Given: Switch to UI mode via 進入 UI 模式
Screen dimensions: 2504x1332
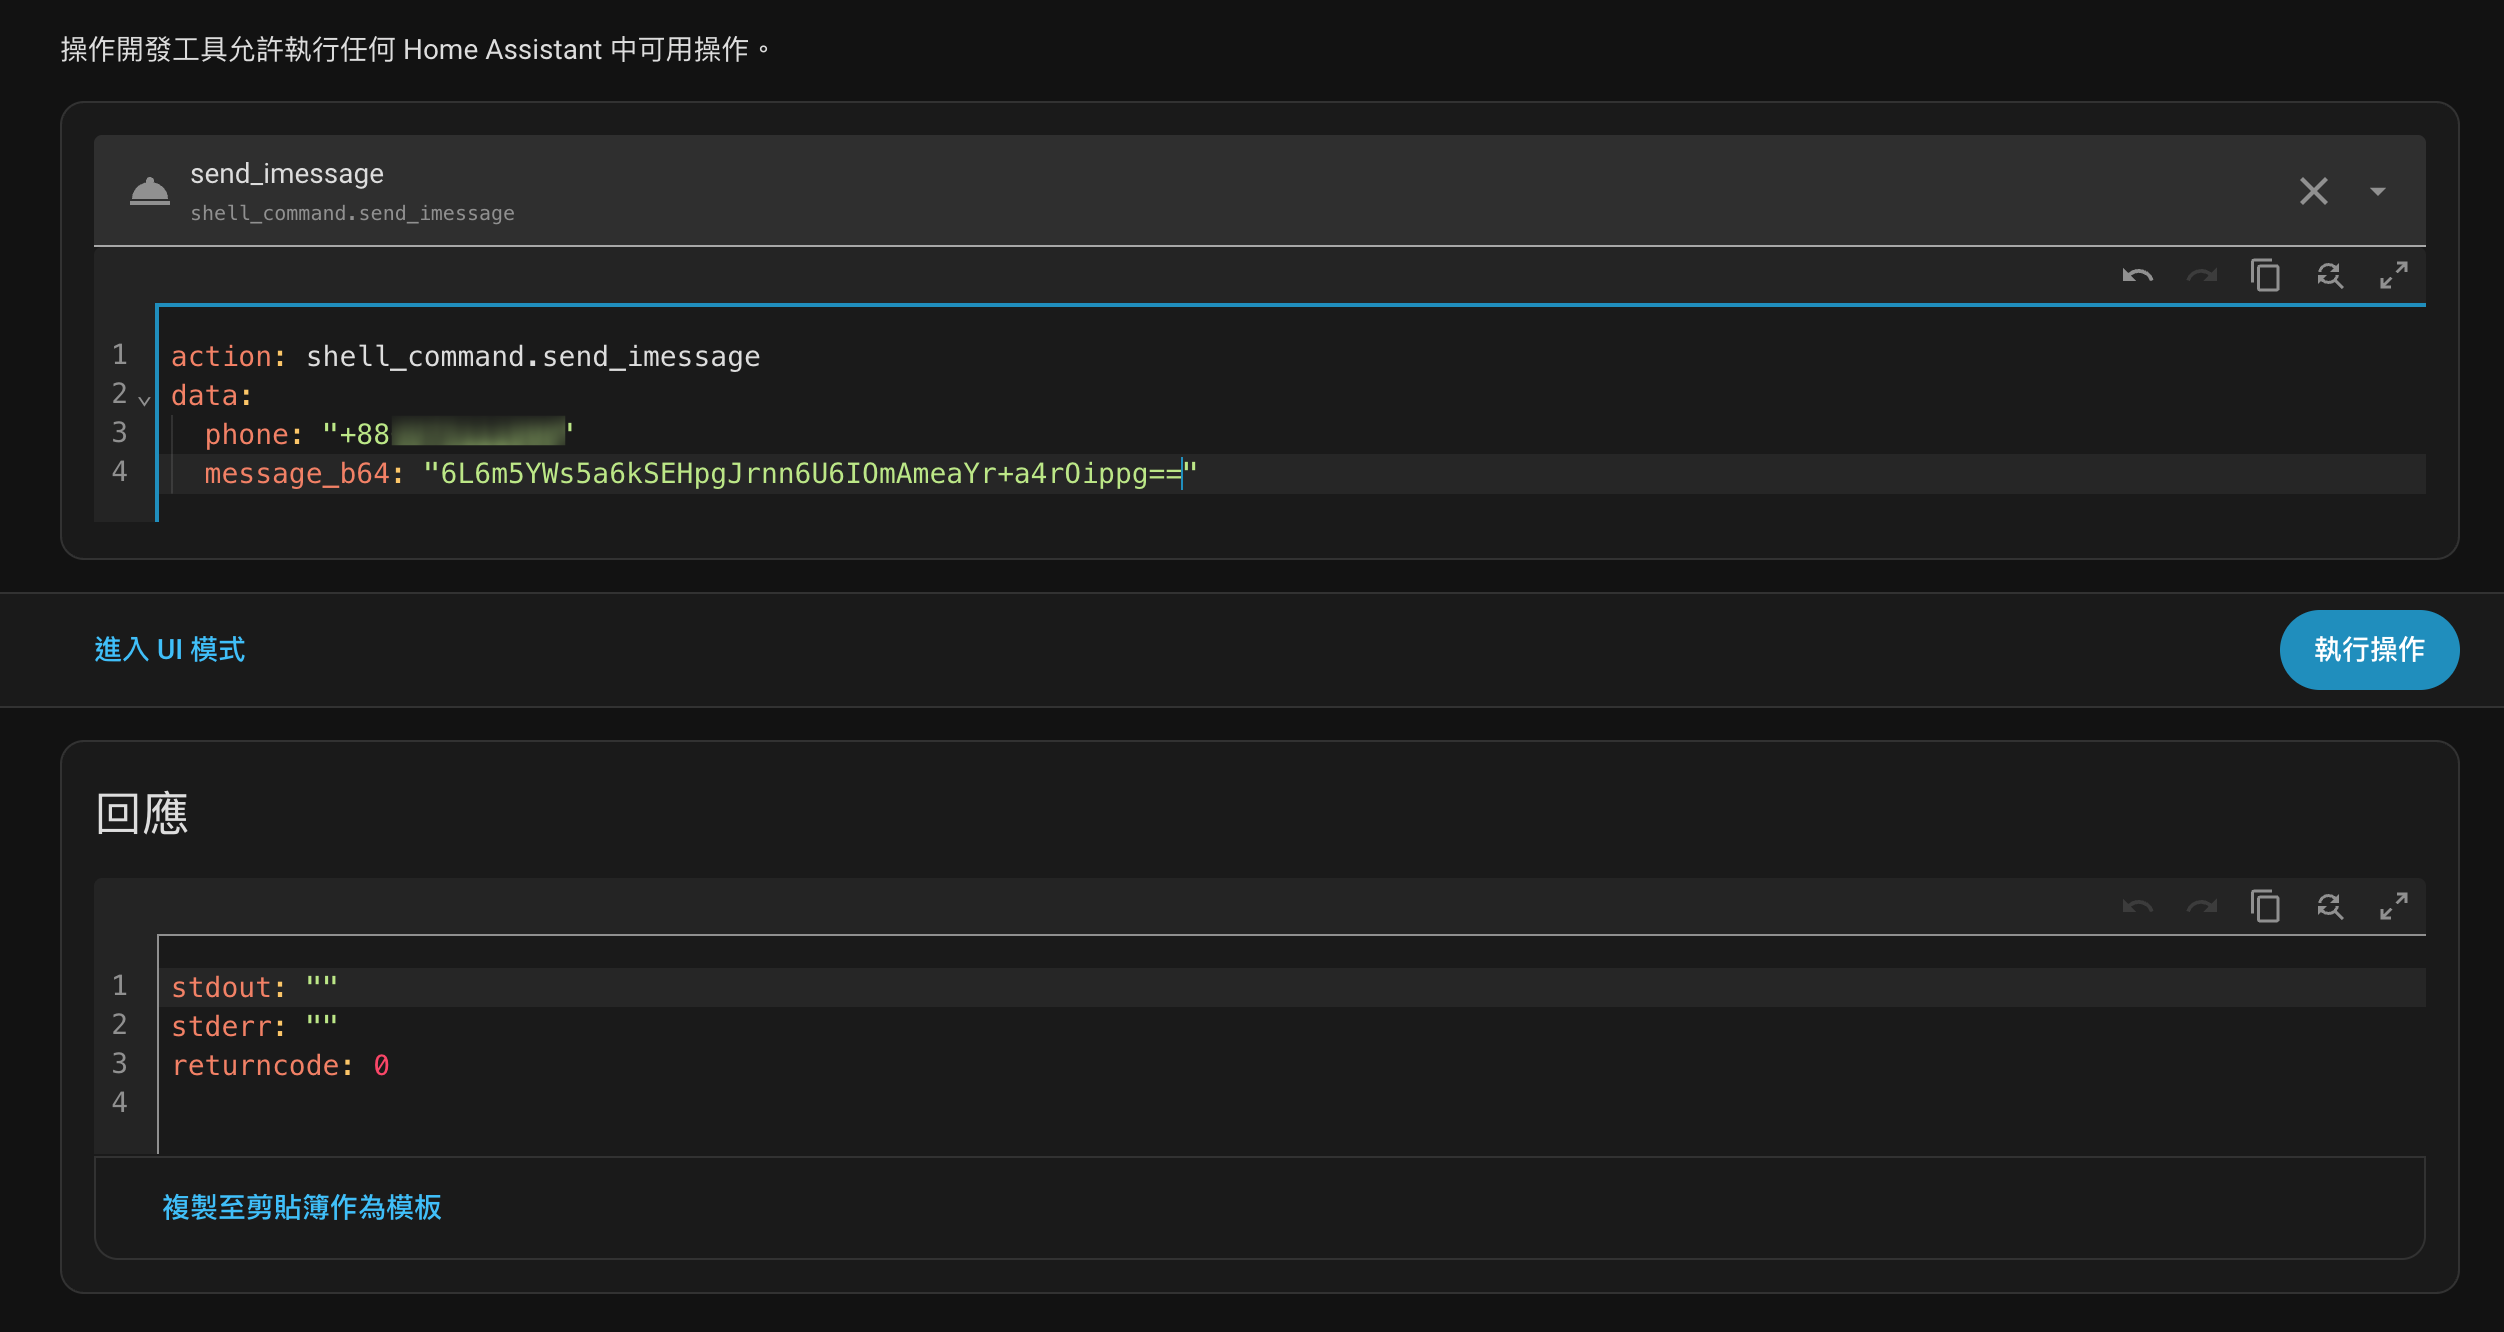Looking at the screenshot, I should pyautogui.click(x=170, y=650).
